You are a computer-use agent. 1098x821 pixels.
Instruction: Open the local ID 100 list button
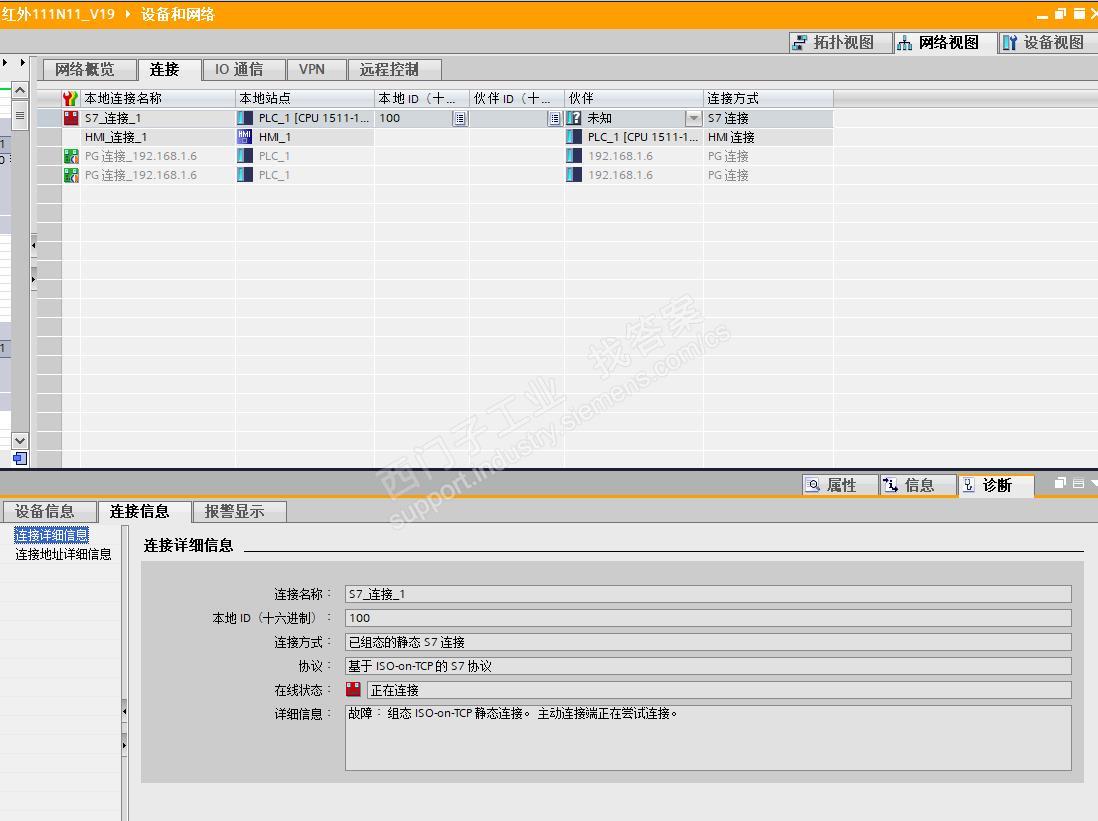459,118
